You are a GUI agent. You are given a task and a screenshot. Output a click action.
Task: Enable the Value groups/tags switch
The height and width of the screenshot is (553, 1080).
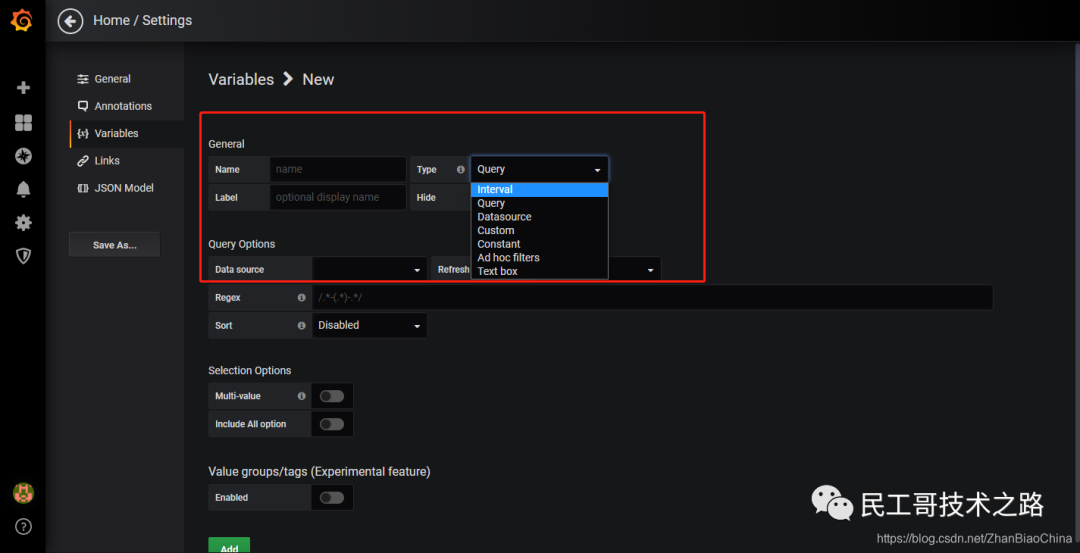[332, 497]
